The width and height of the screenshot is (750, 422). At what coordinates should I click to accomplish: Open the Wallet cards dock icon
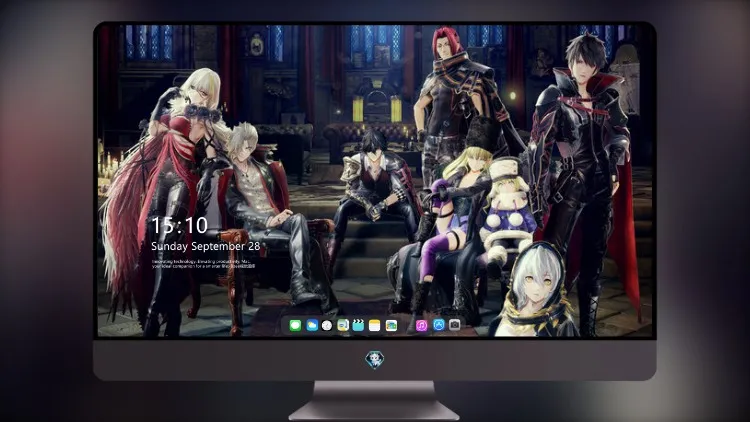tap(391, 325)
